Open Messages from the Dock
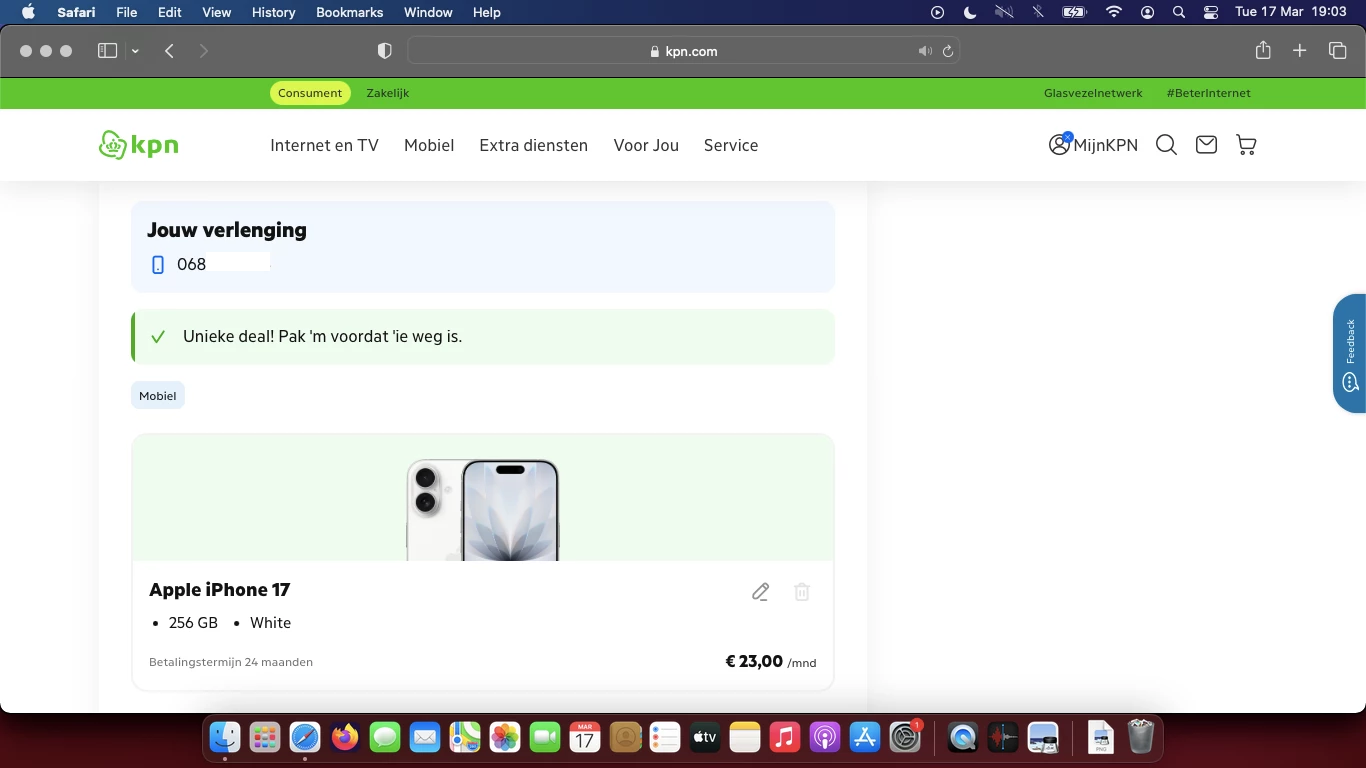Image resolution: width=1366 pixels, height=768 pixels. pyautogui.click(x=385, y=738)
